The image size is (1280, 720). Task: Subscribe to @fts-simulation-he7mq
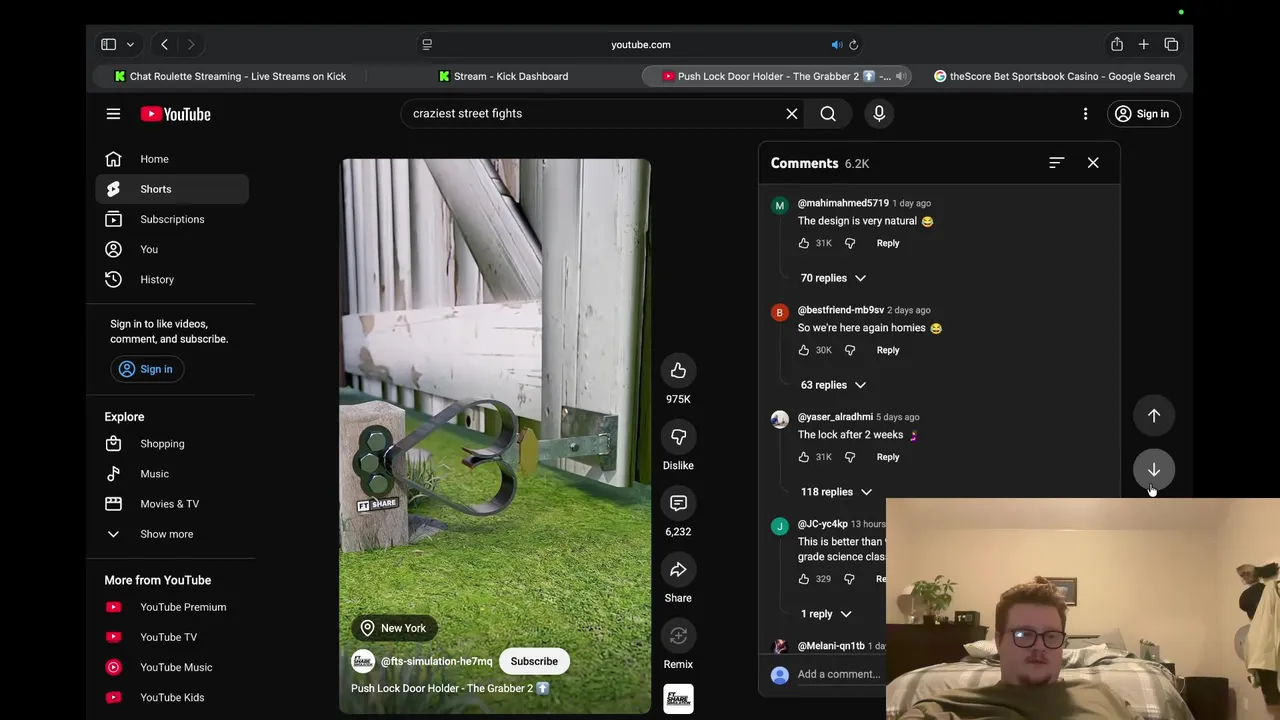(x=534, y=661)
